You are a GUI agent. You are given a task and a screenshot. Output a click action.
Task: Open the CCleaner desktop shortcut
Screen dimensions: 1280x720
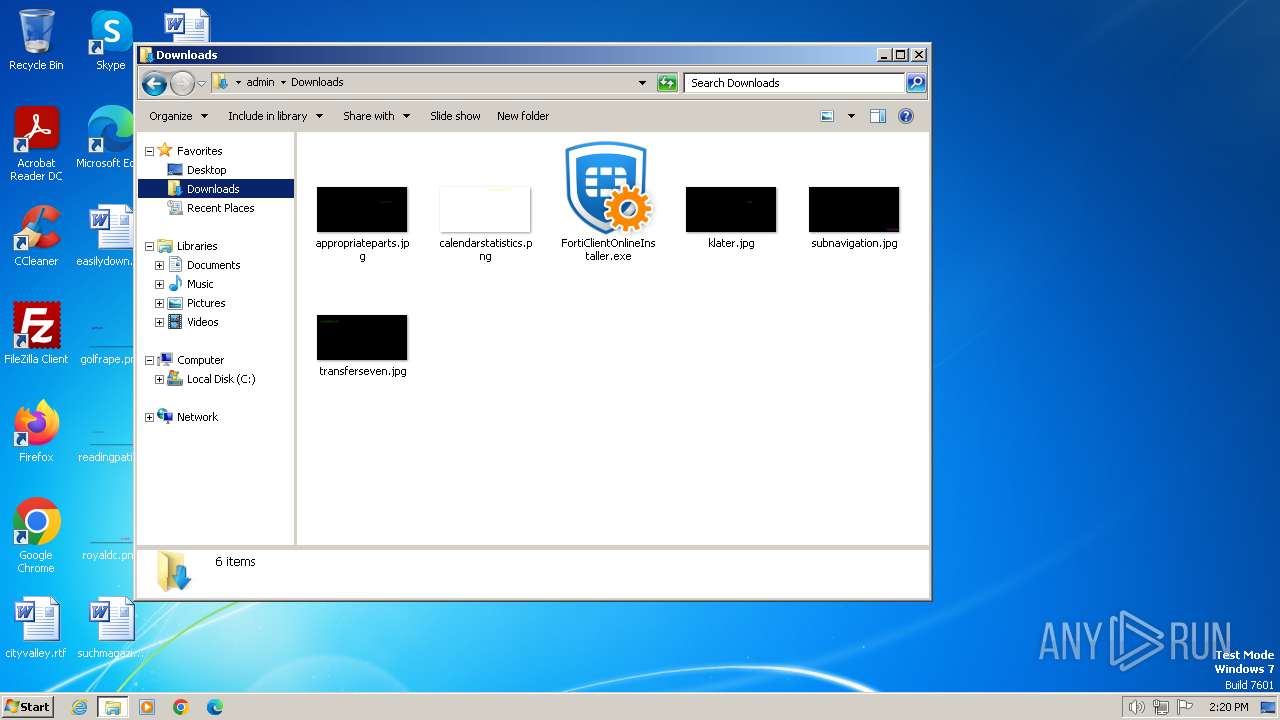pos(36,236)
